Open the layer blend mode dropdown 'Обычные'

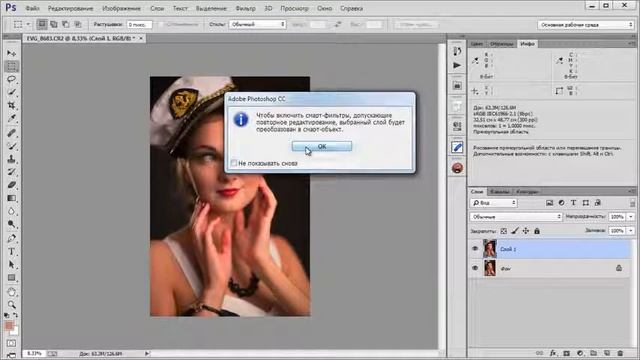tap(516, 217)
